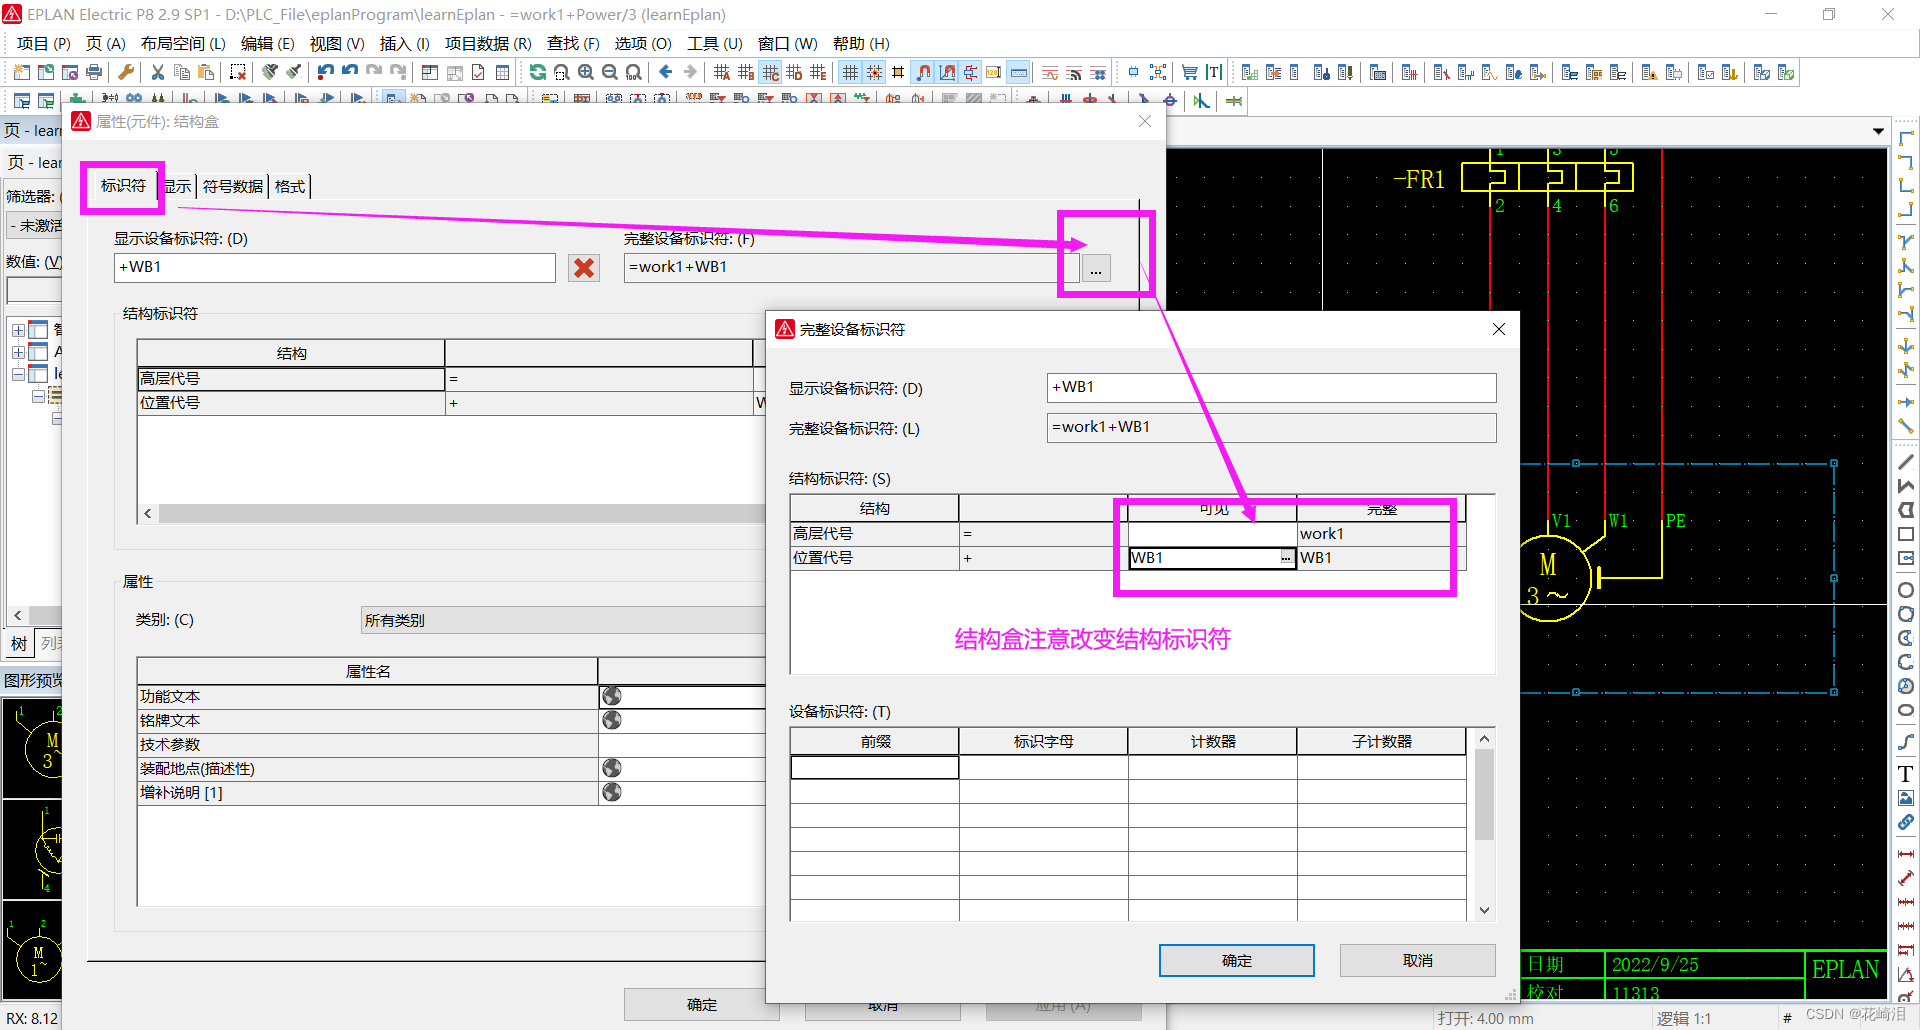Click the motor M3 thumbnail in 图形预览
Image resolution: width=1920 pixels, height=1030 pixels.
click(x=33, y=750)
